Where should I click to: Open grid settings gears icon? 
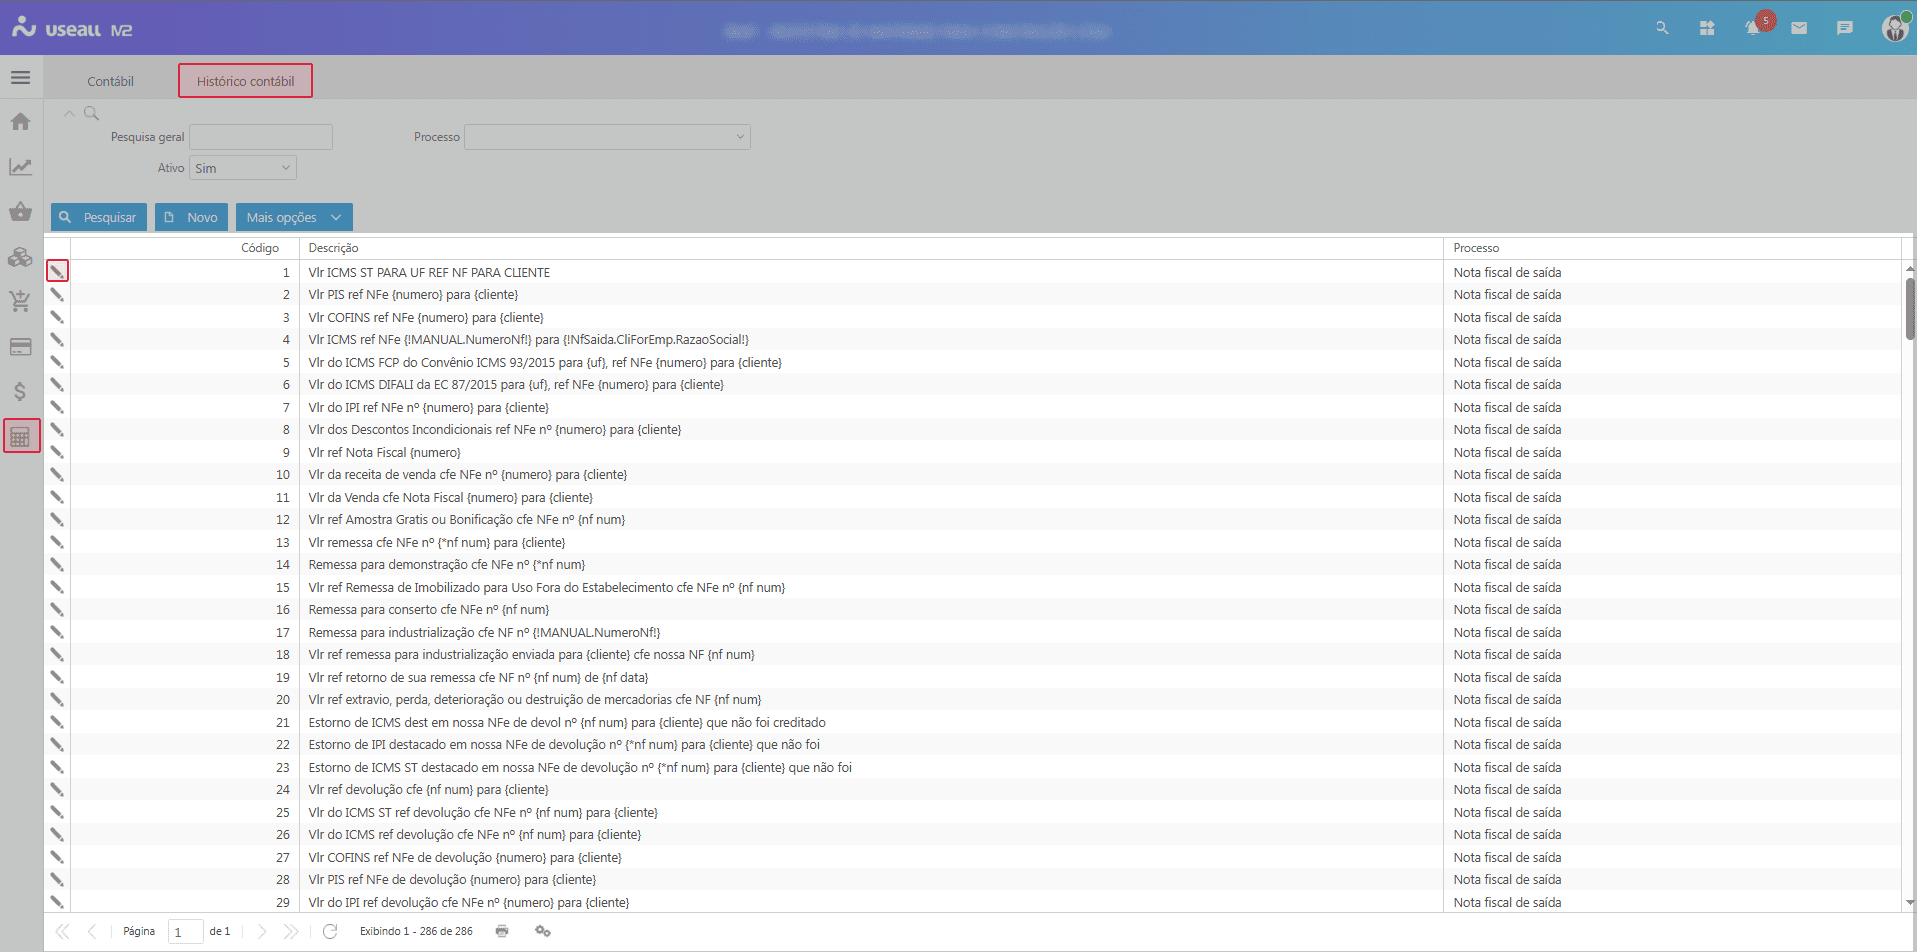[x=543, y=931]
